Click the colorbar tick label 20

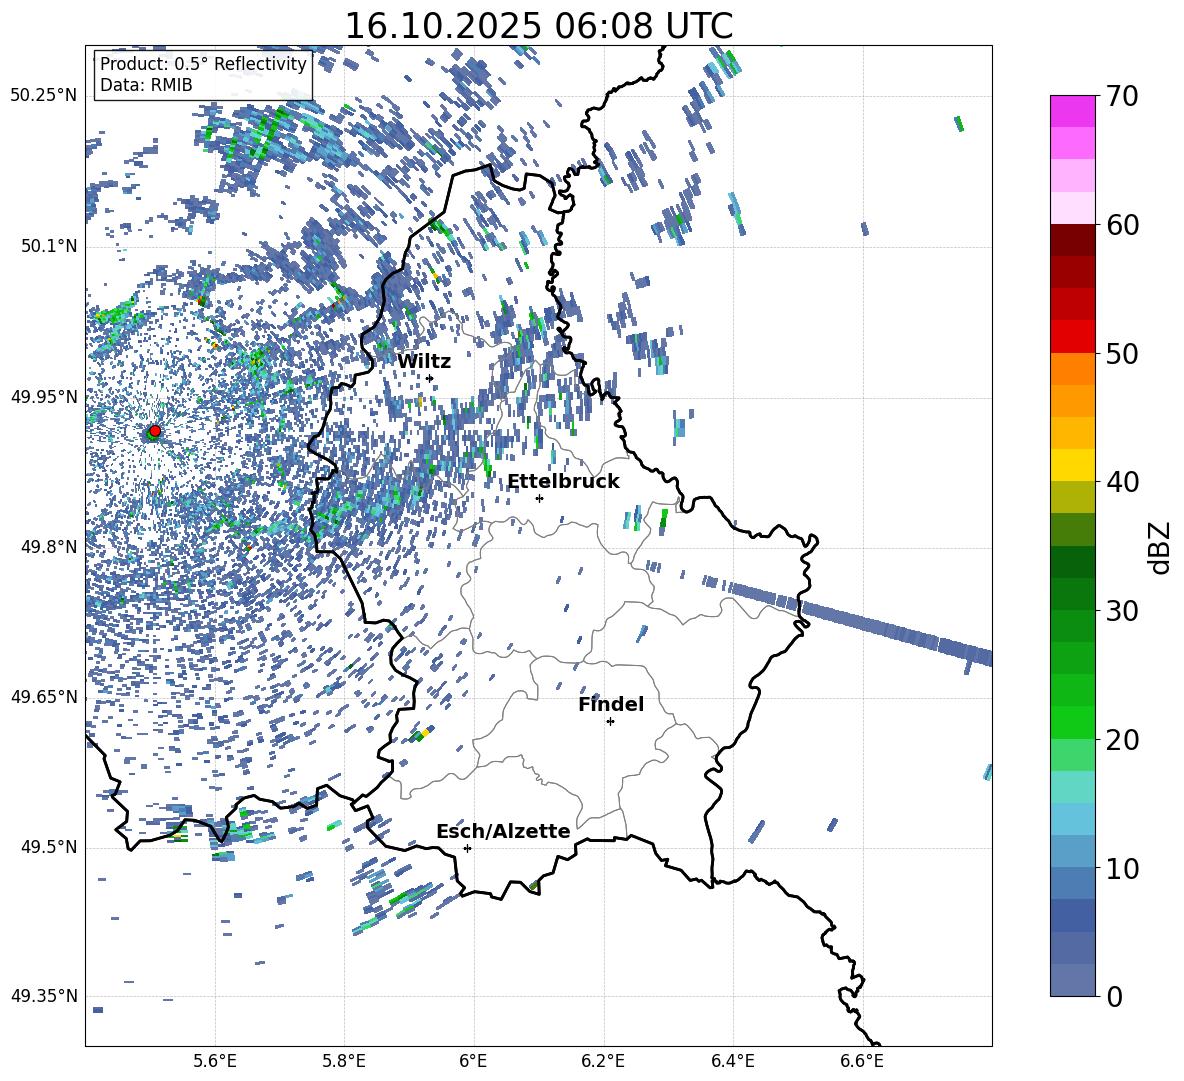(x=1122, y=740)
